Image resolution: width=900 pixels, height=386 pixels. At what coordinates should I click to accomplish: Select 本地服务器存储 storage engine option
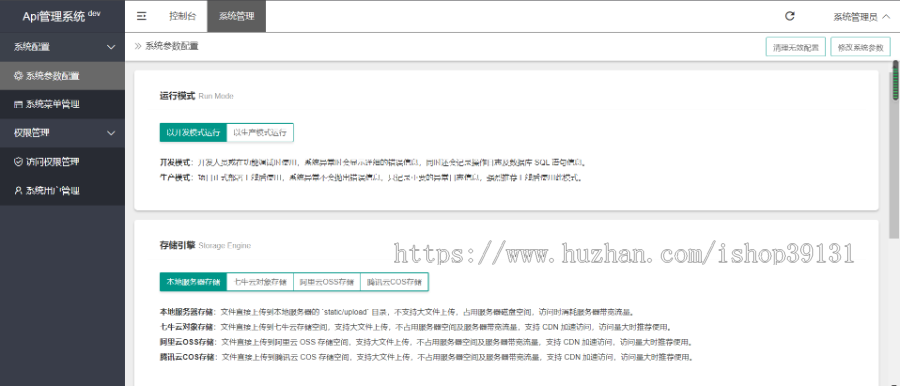point(193,282)
